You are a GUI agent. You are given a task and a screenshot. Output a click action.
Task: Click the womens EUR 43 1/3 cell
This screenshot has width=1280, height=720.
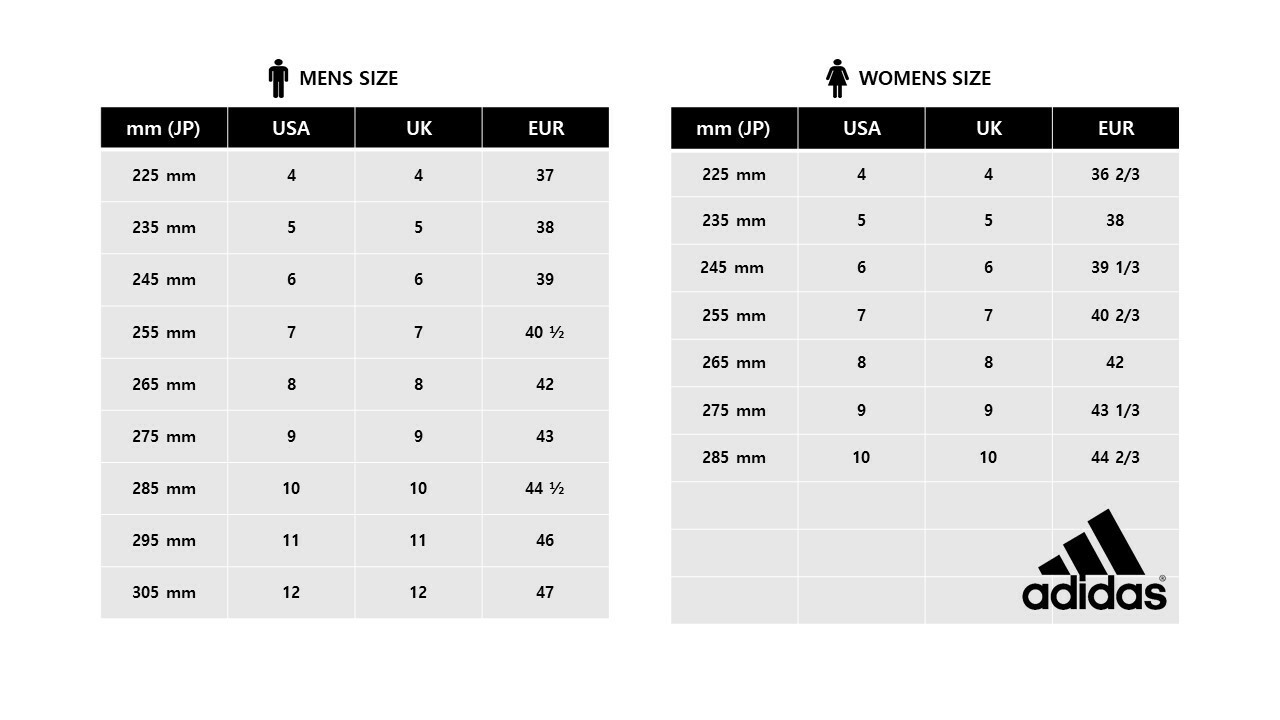click(1115, 410)
